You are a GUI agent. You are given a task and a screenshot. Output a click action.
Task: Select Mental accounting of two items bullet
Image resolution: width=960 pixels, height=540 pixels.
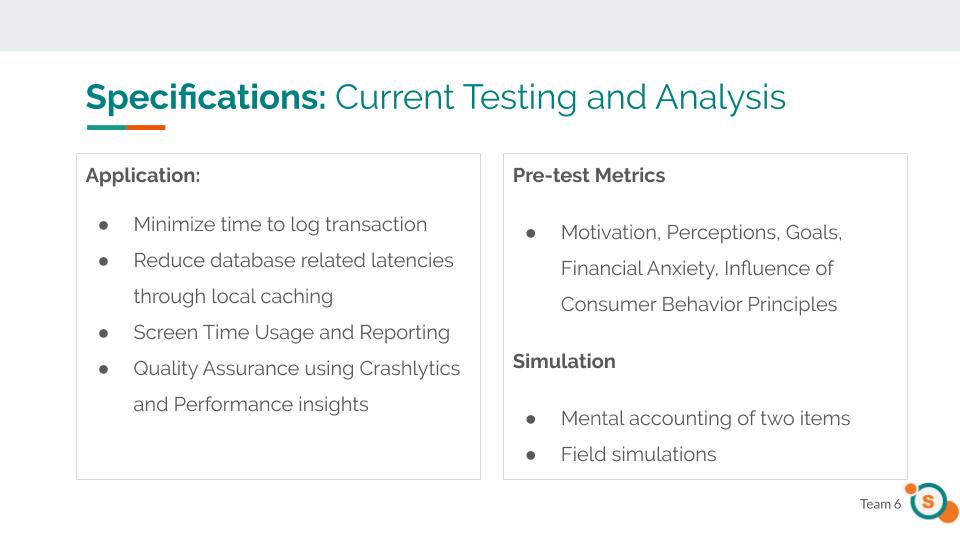[705, 418]
